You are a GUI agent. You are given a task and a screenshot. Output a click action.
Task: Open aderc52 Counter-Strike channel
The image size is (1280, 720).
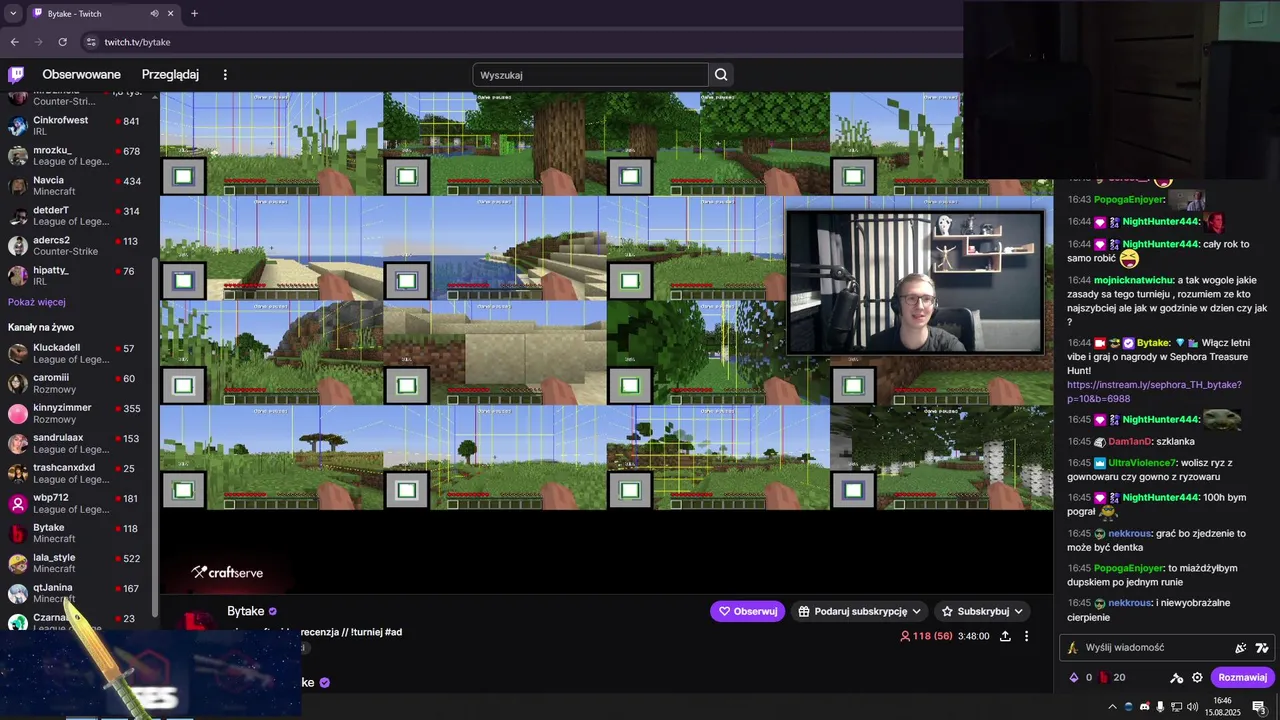tap(77, 246)
